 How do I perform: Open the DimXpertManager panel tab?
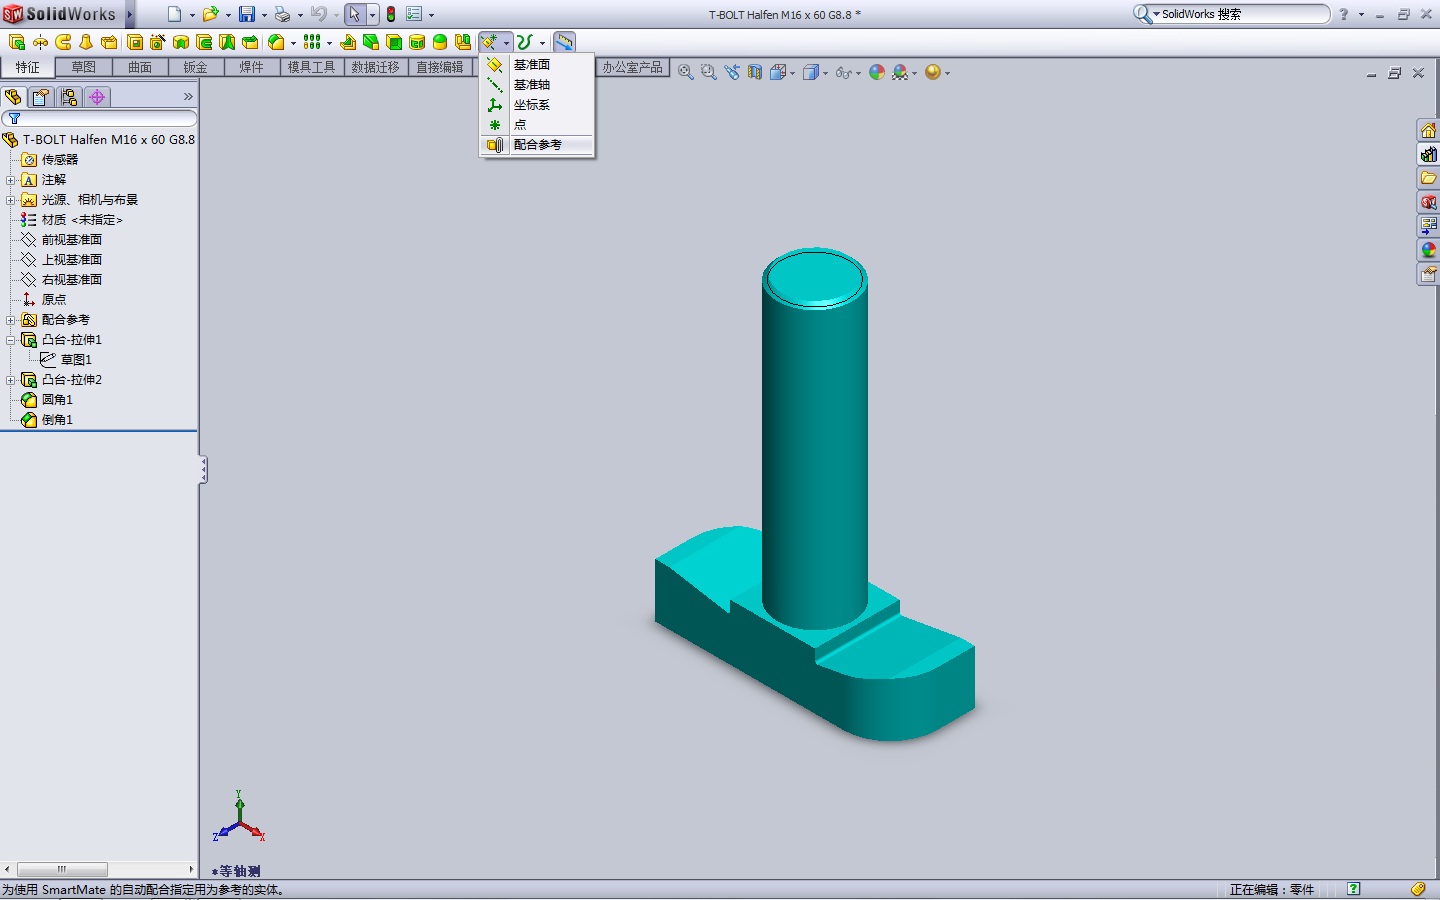[x=97, y=97]
